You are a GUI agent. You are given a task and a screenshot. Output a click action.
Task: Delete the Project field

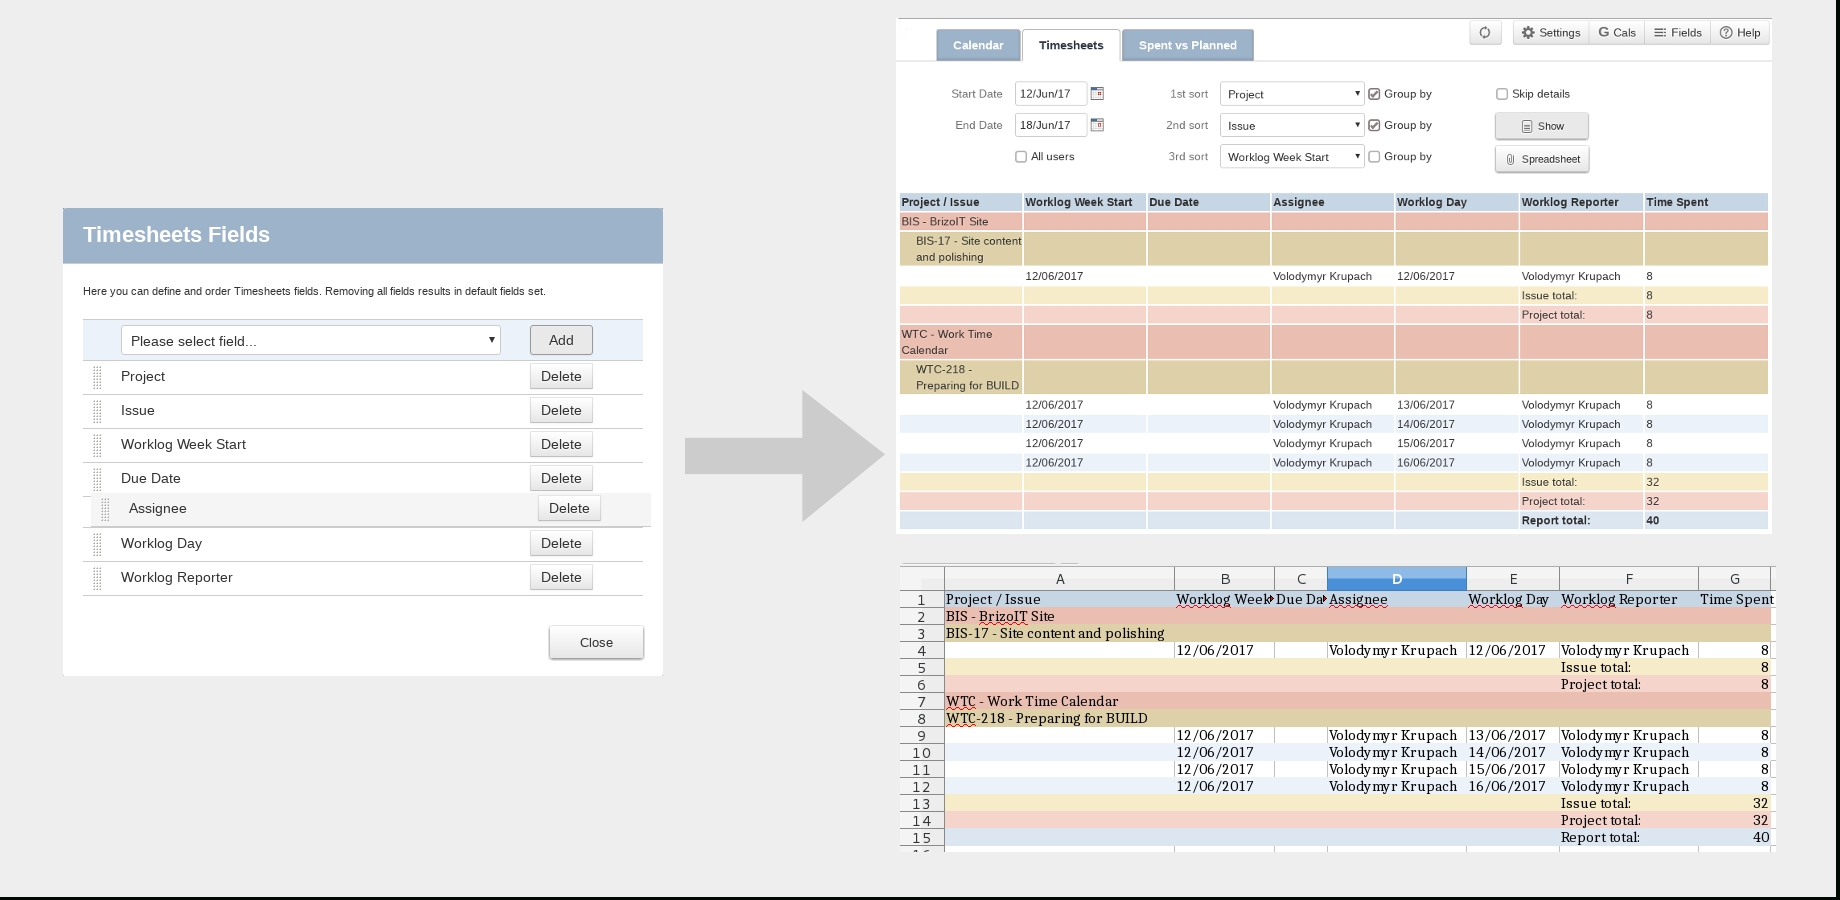561,376
